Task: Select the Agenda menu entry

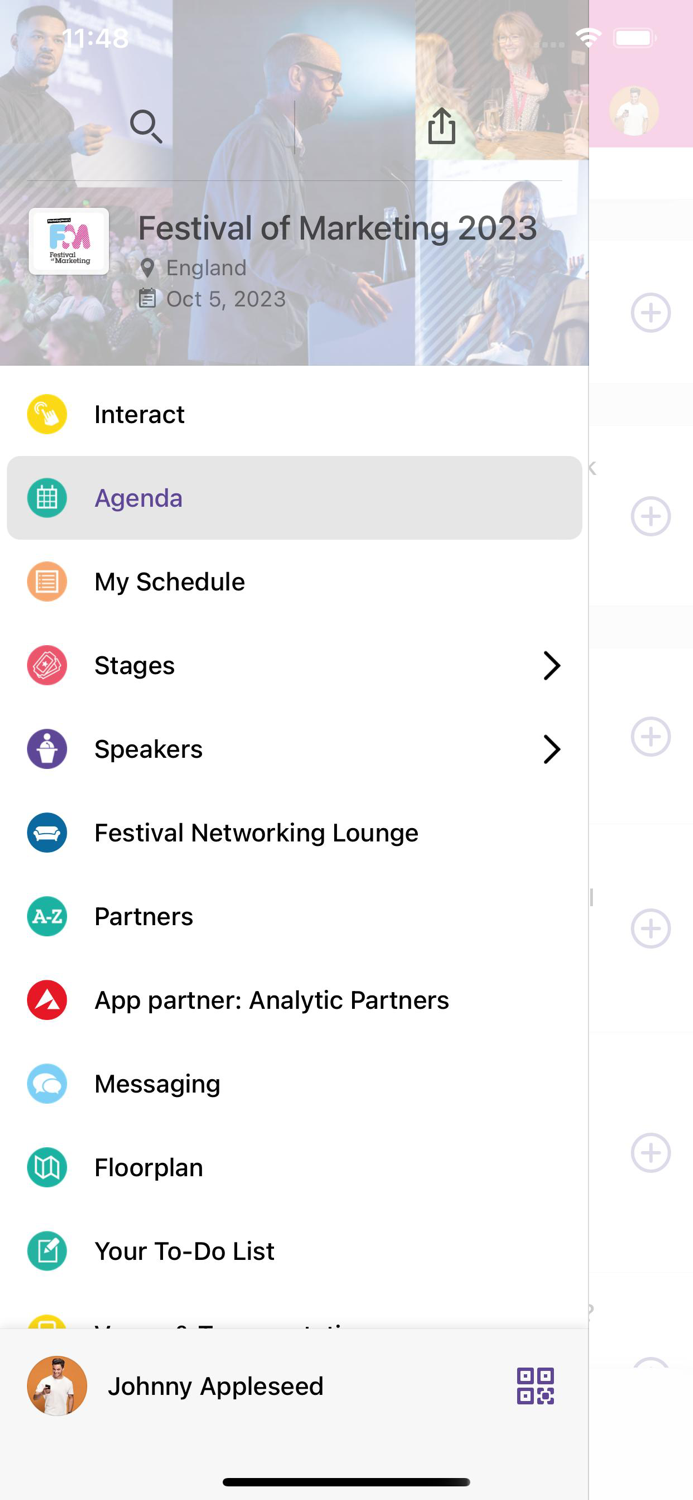Action: click(138, 497)
